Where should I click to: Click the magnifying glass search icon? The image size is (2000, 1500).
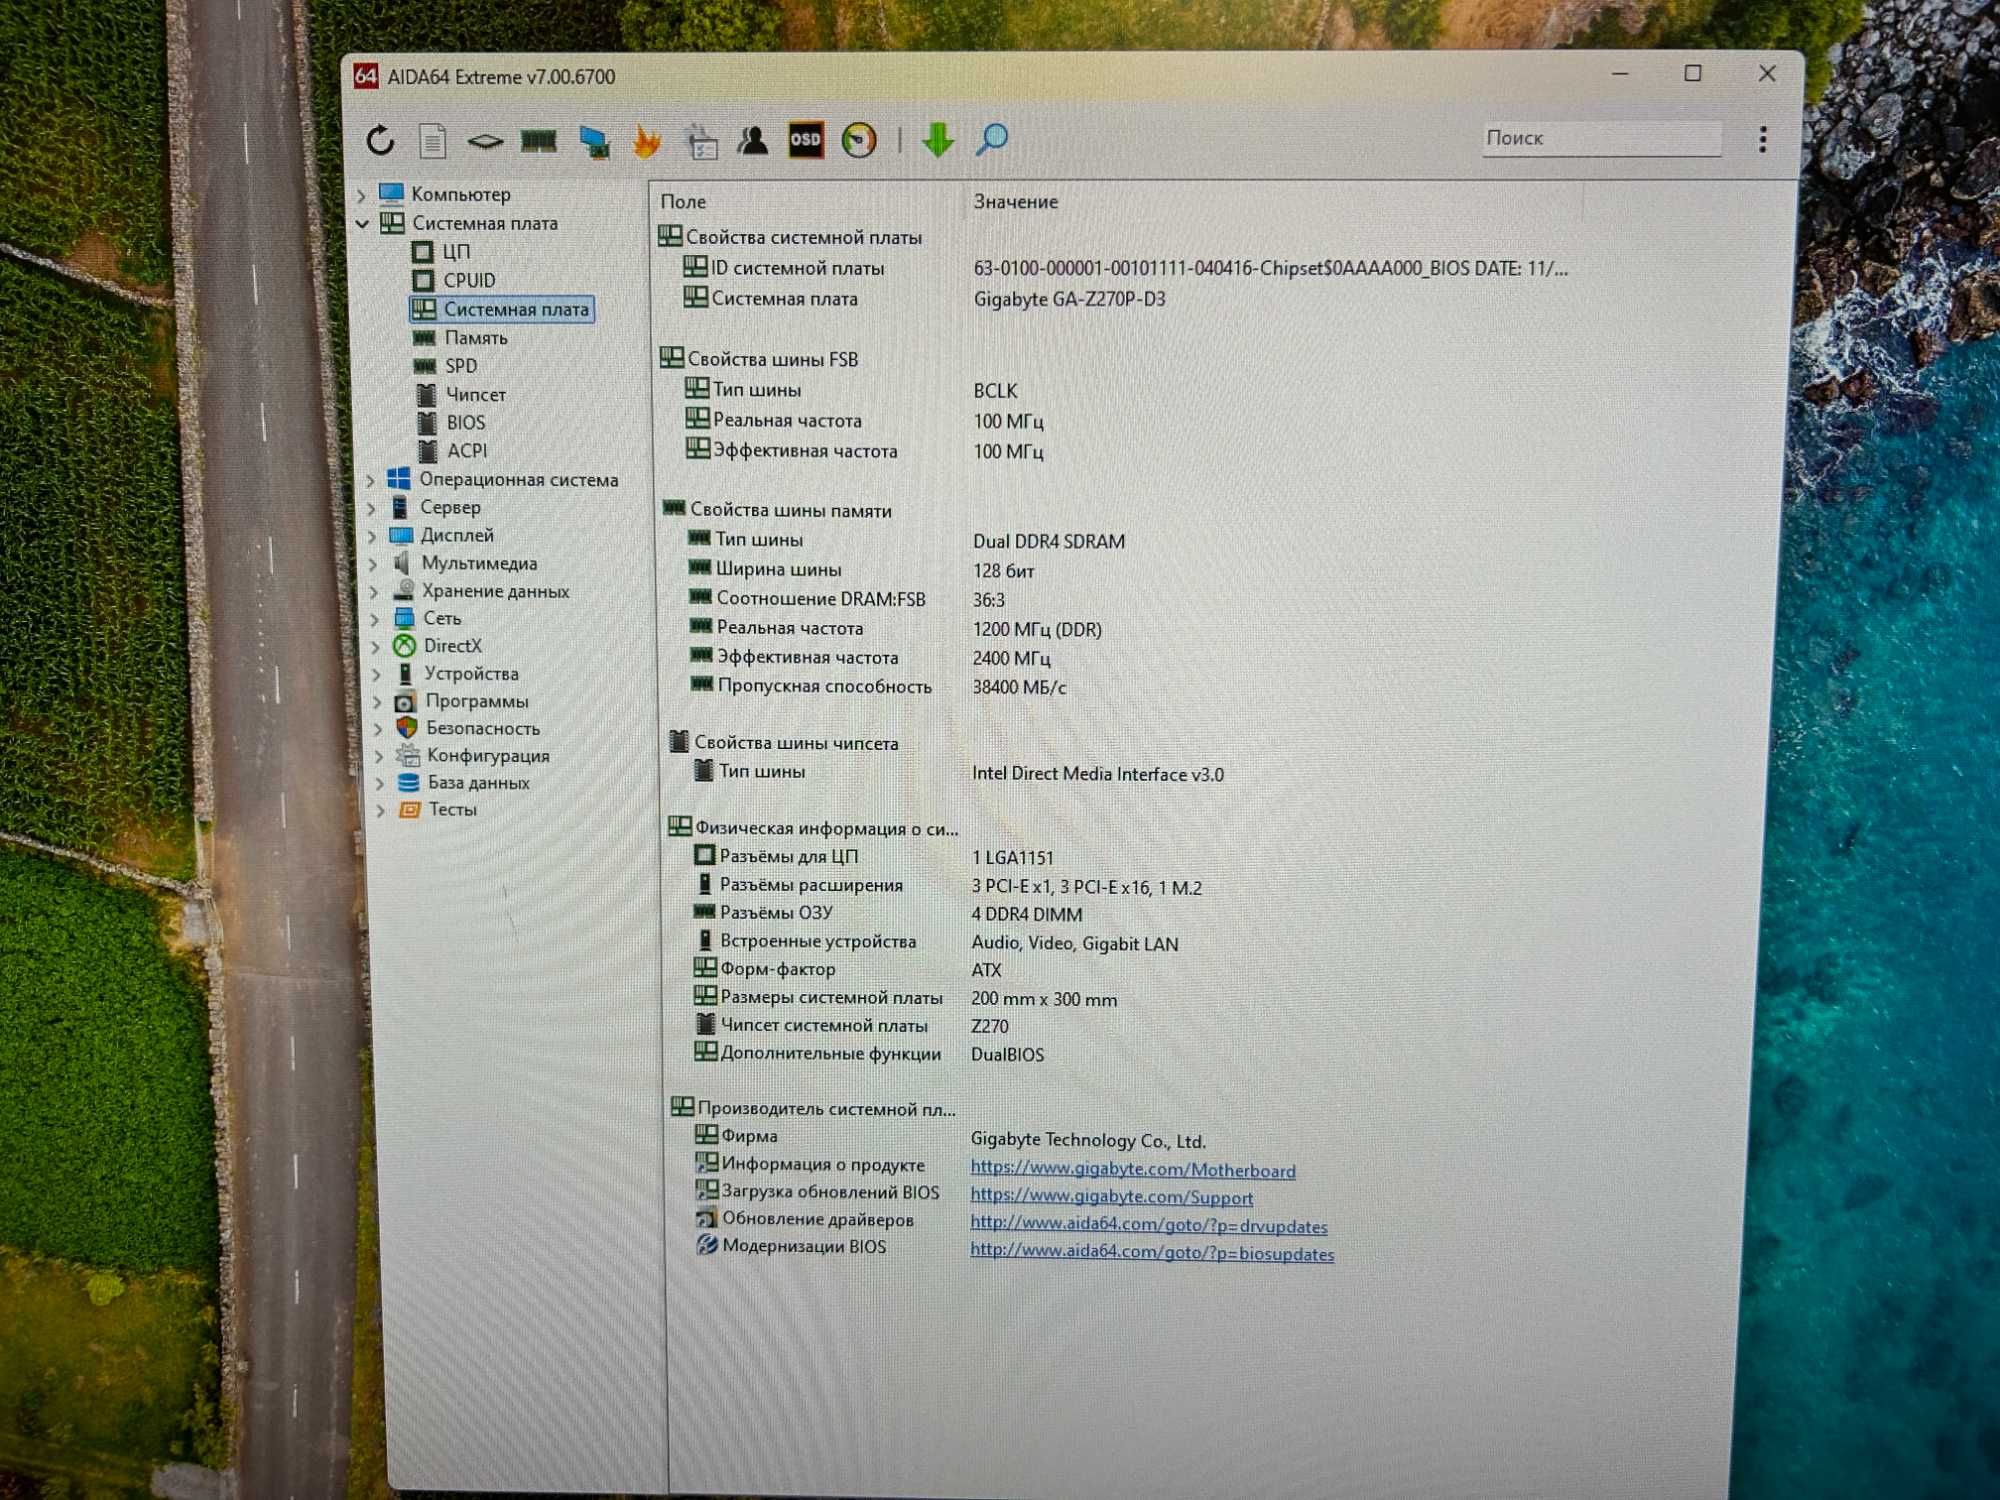[x=992, y=139]
